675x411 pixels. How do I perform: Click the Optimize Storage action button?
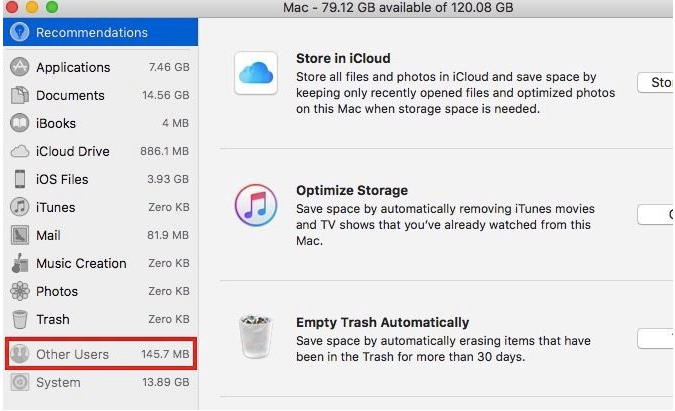click(655, 214)
